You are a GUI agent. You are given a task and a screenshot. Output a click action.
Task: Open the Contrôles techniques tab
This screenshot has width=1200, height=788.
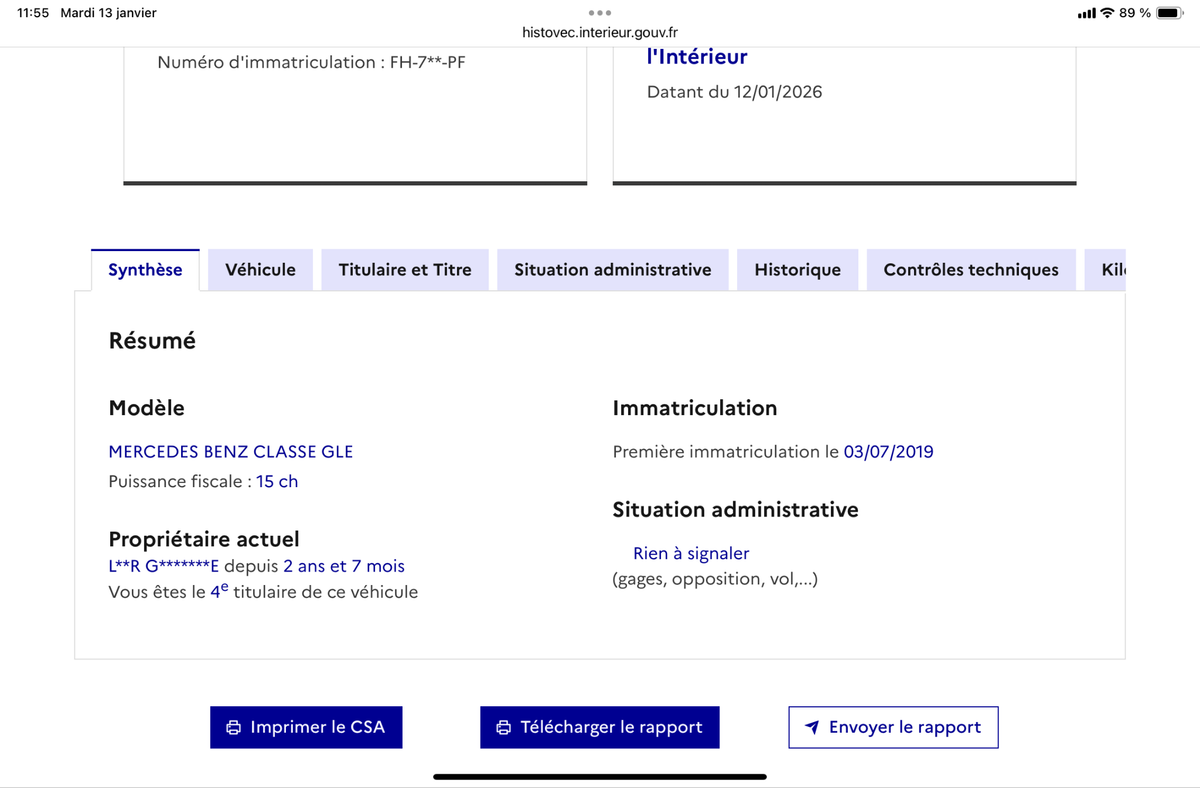point(971,270)
